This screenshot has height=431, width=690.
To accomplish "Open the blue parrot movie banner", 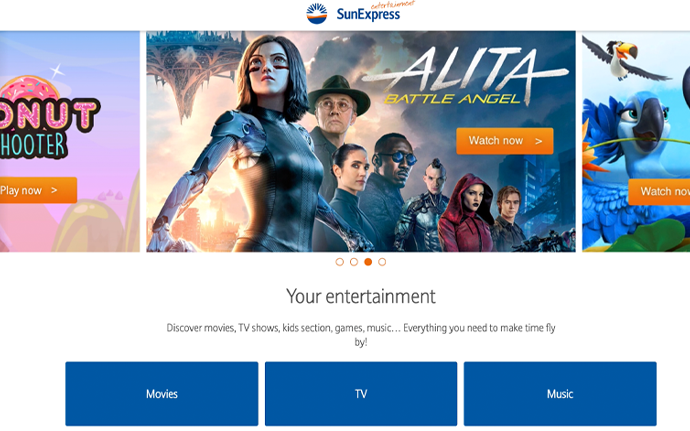I will pyautogui.click(x=636, y=141).
